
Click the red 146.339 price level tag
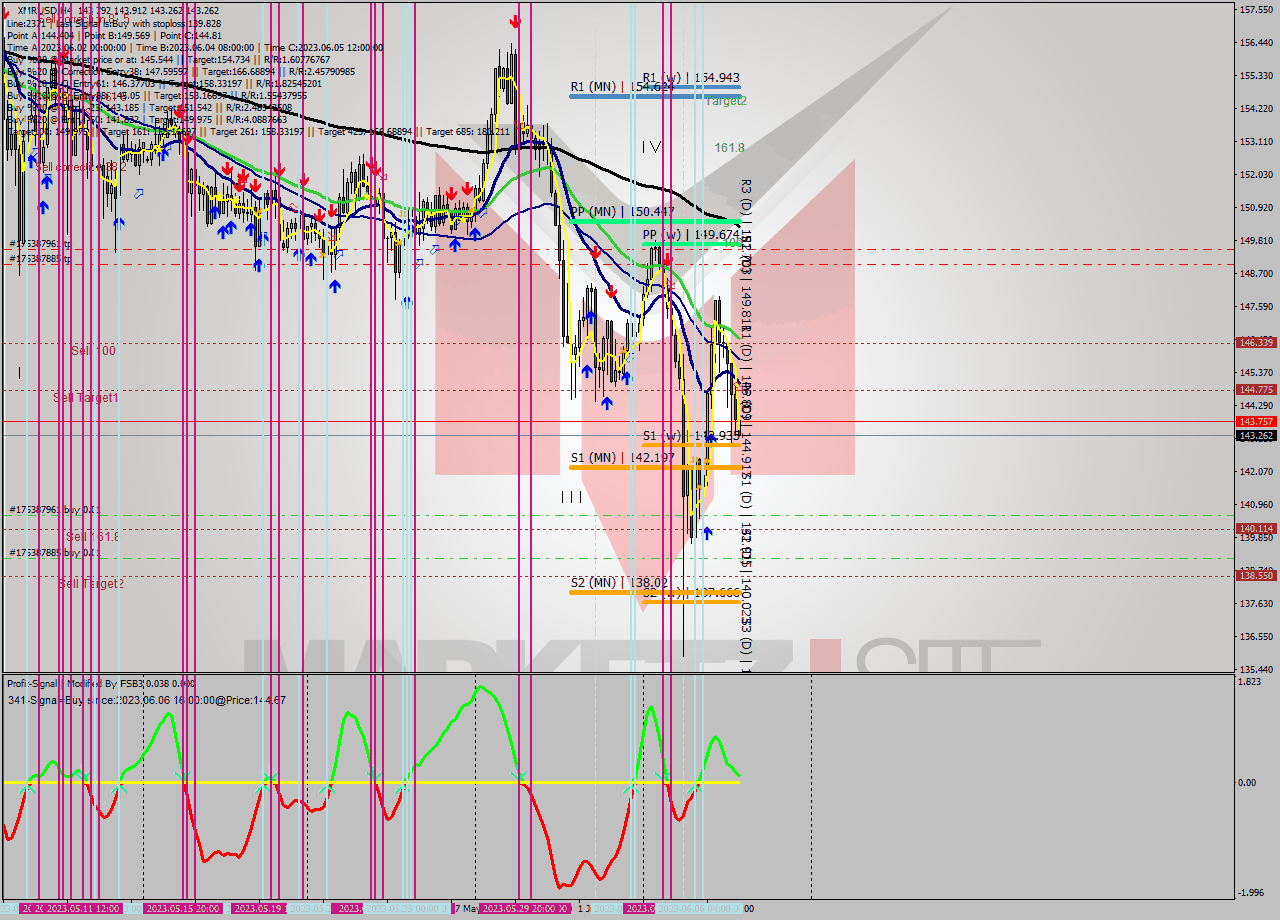coord(1255,342)
